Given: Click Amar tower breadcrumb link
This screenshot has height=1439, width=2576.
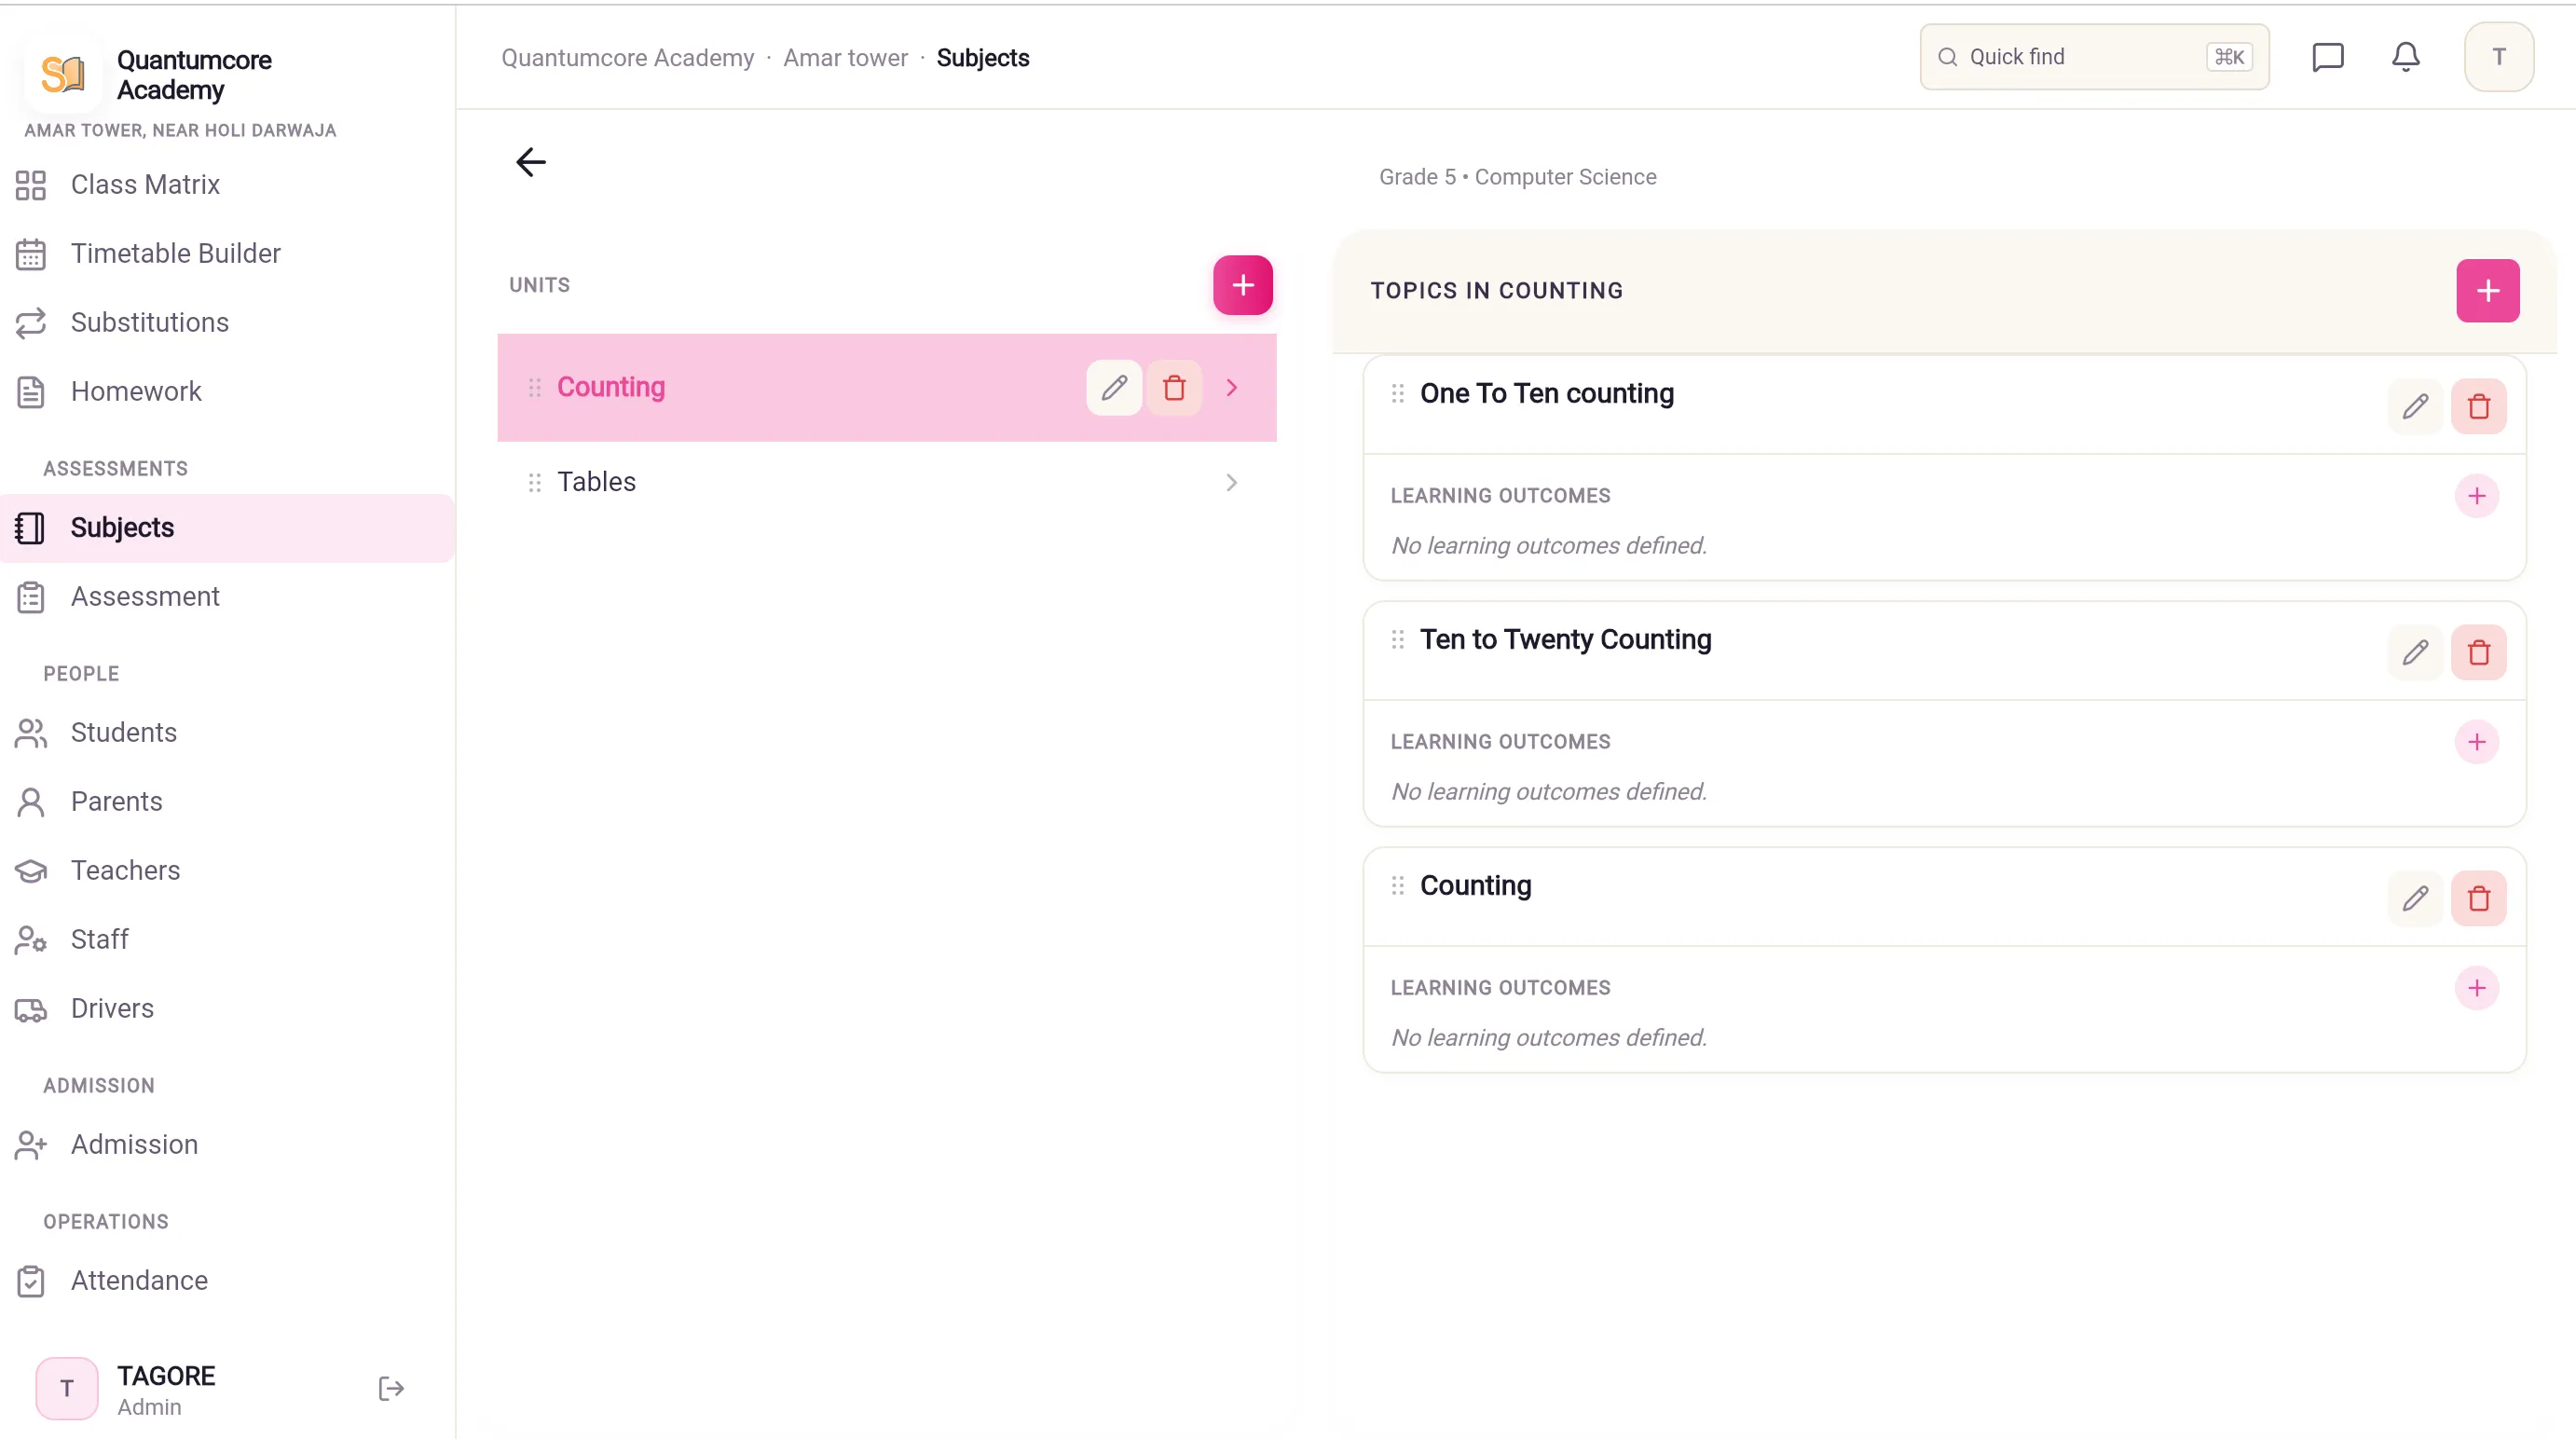Looking at the screenshot, I should tap(846, 58).
